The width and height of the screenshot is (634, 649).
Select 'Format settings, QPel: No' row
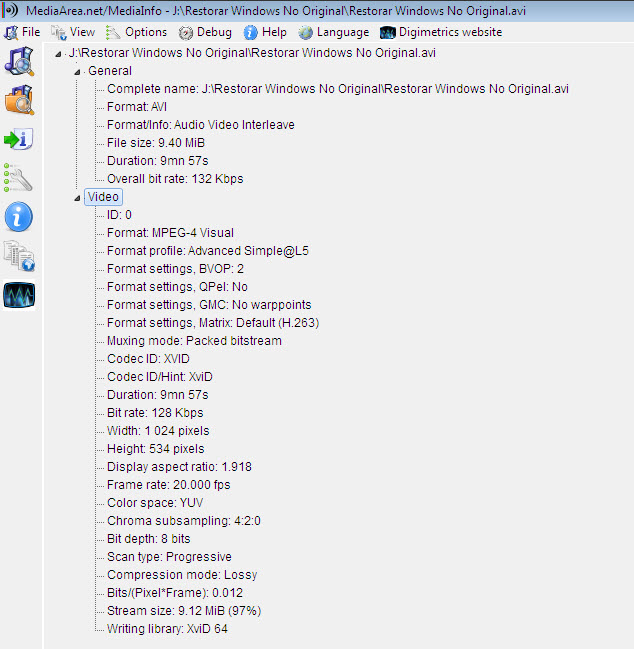point(177,287)
